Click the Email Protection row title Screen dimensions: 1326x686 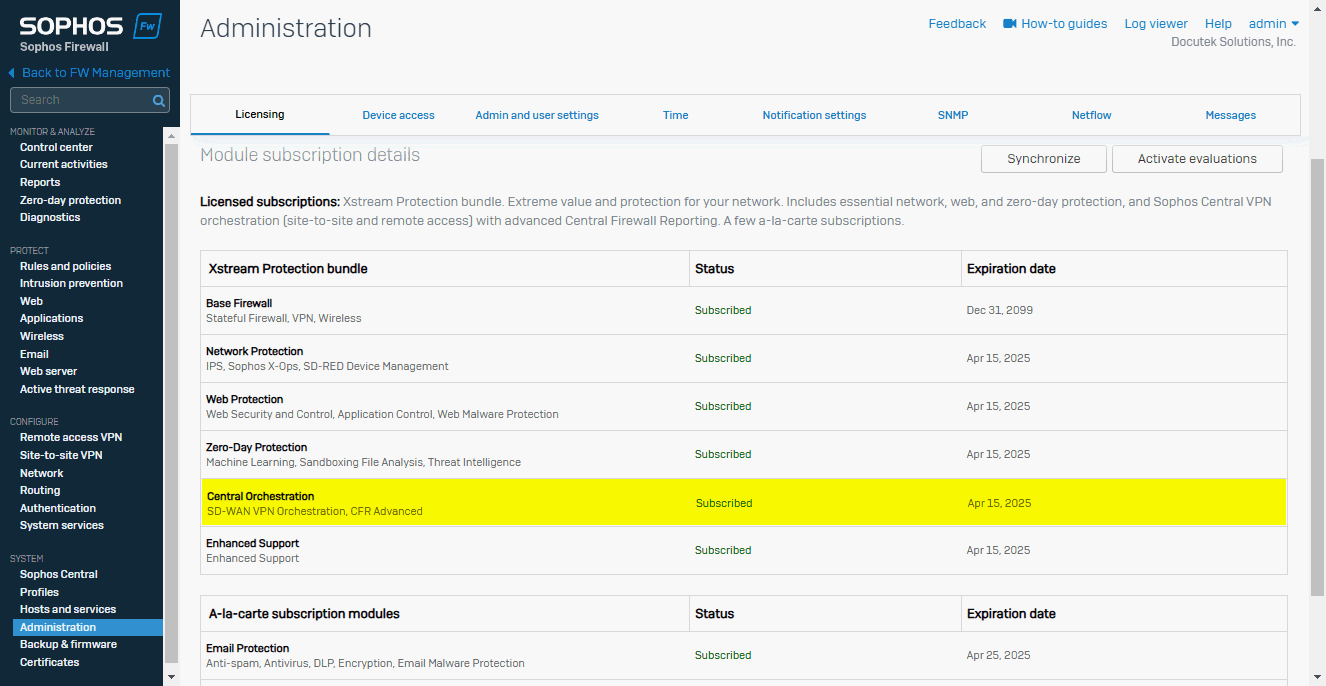tap(248, 648)
